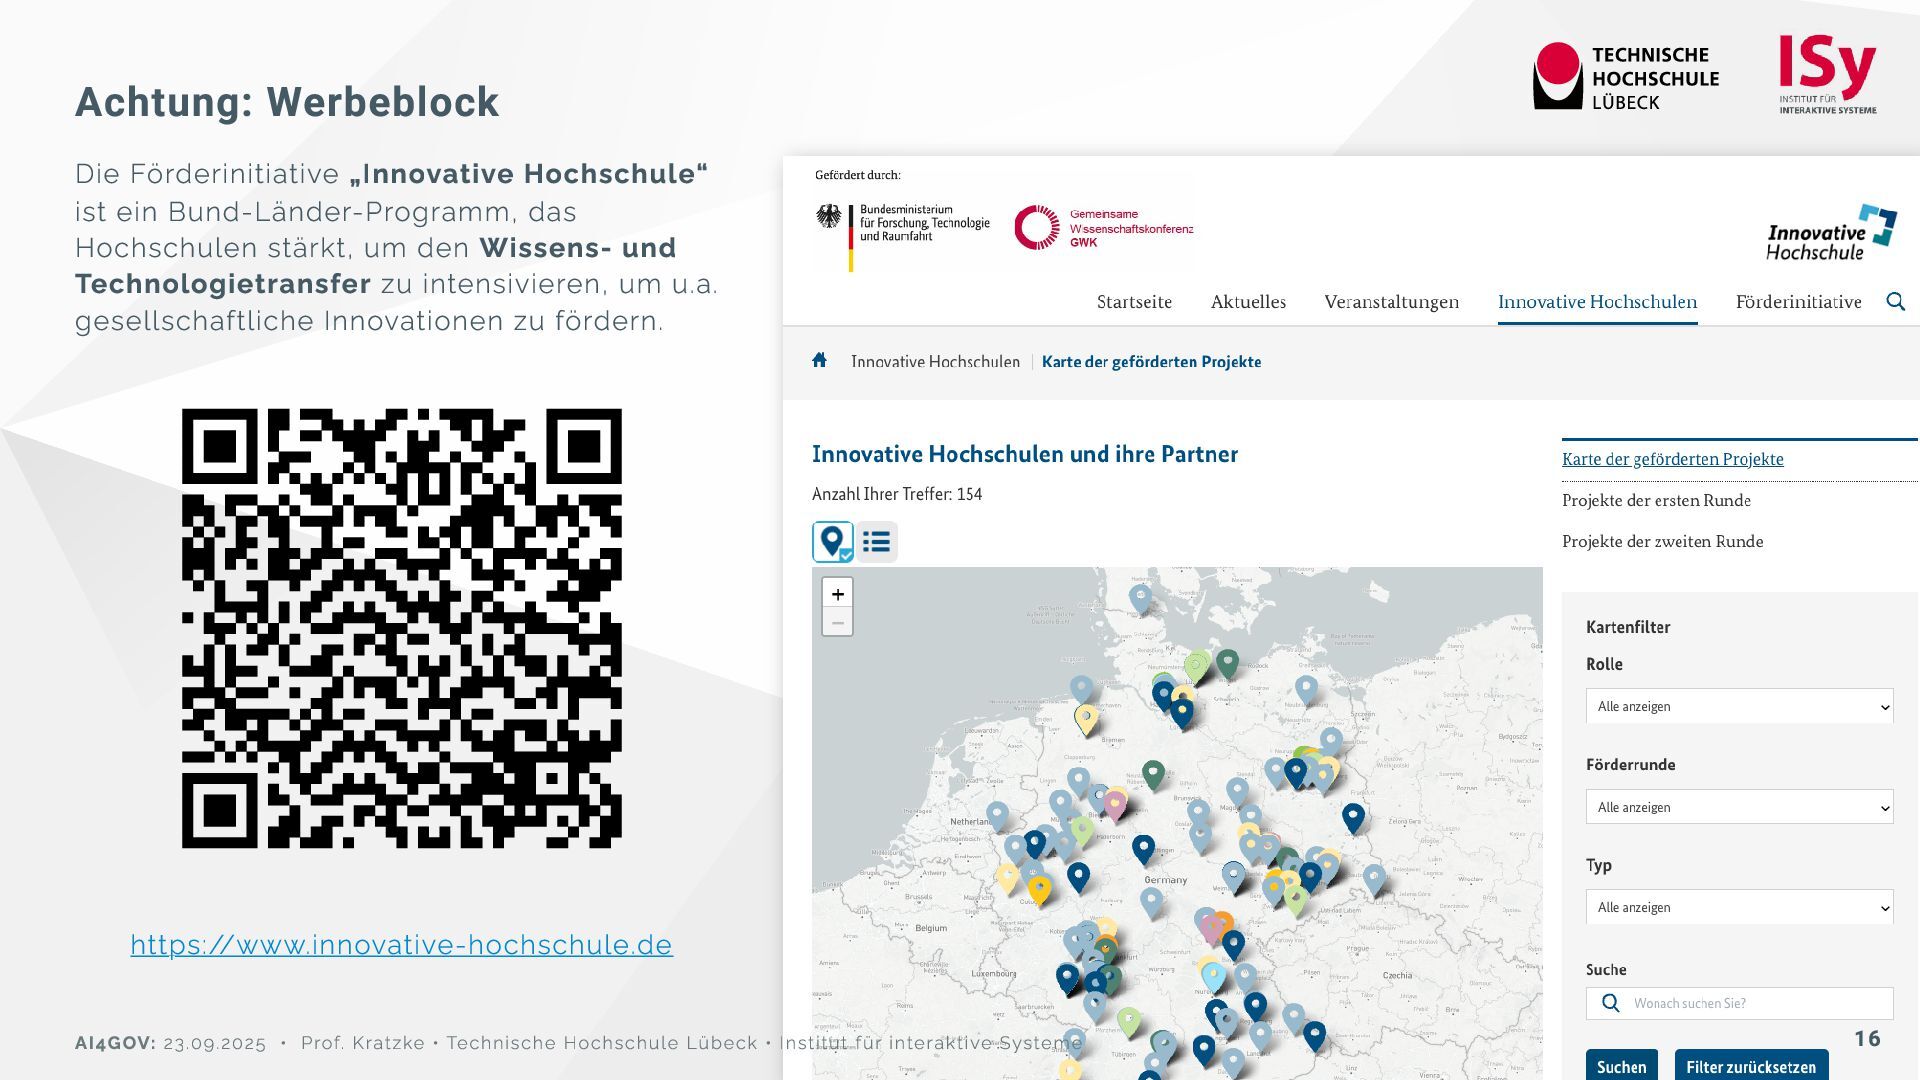Viewport: 1920px width, 1080px height.
Task: Zoom in on the map
Action: [x=837, y=593]
